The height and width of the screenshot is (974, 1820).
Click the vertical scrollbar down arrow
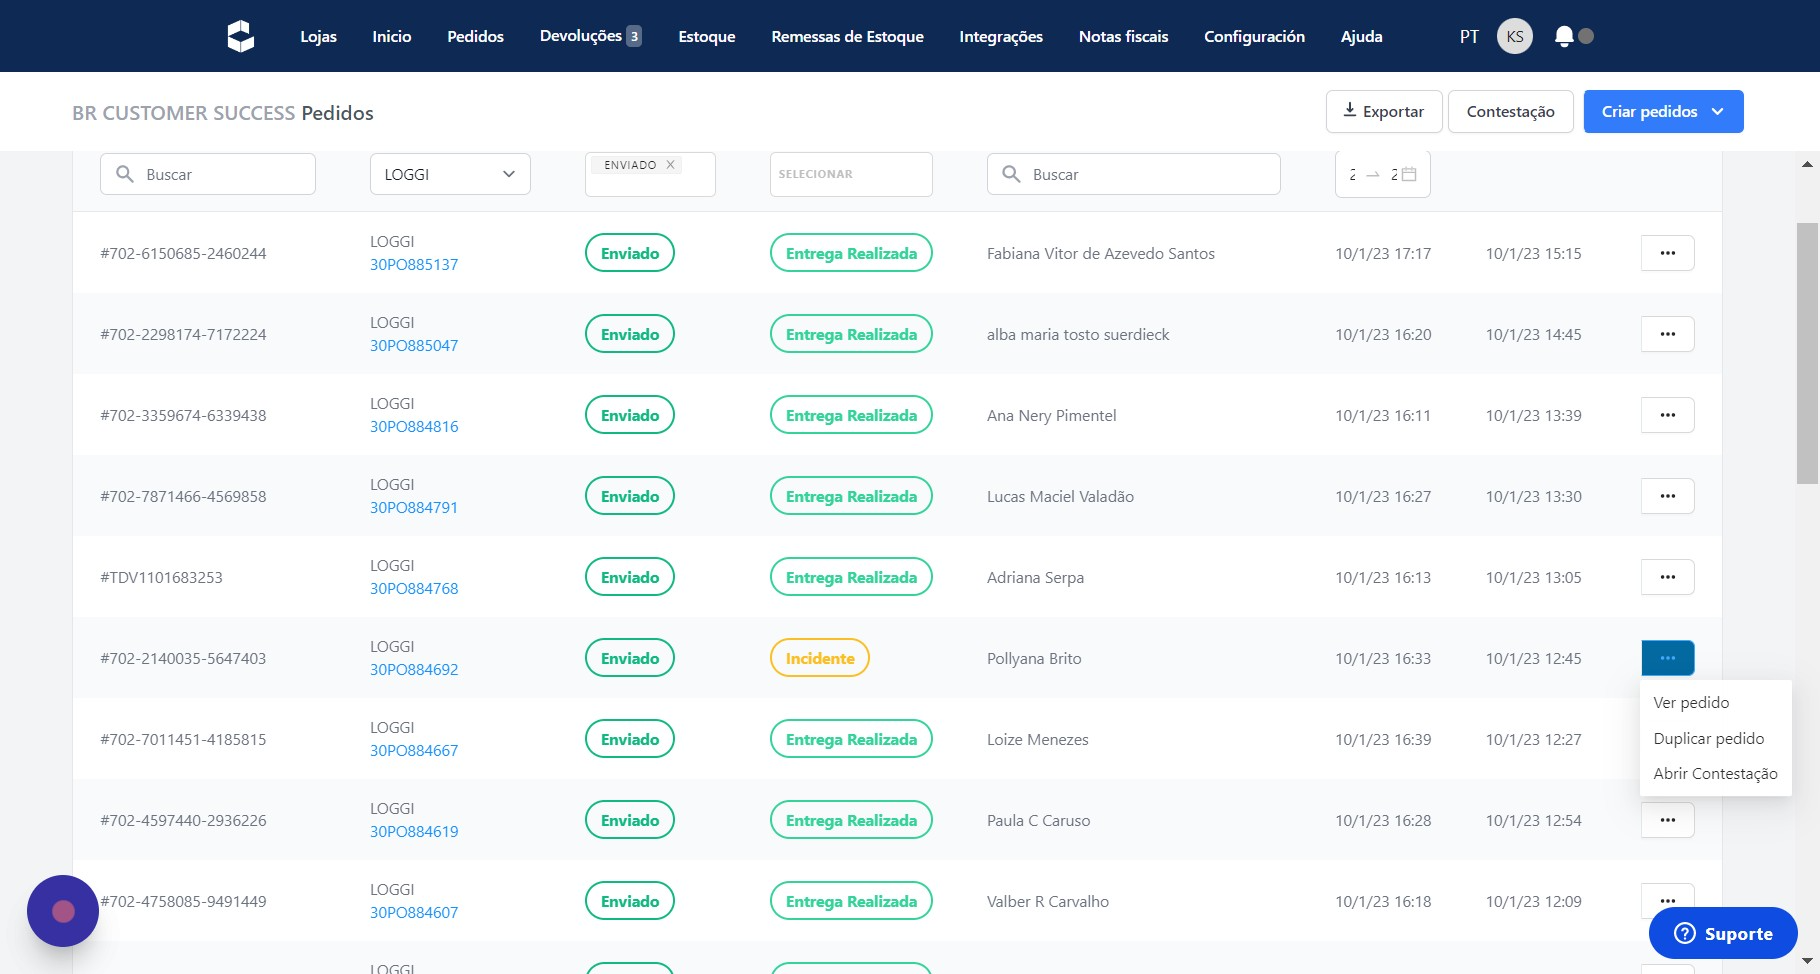coord(1807,961)
